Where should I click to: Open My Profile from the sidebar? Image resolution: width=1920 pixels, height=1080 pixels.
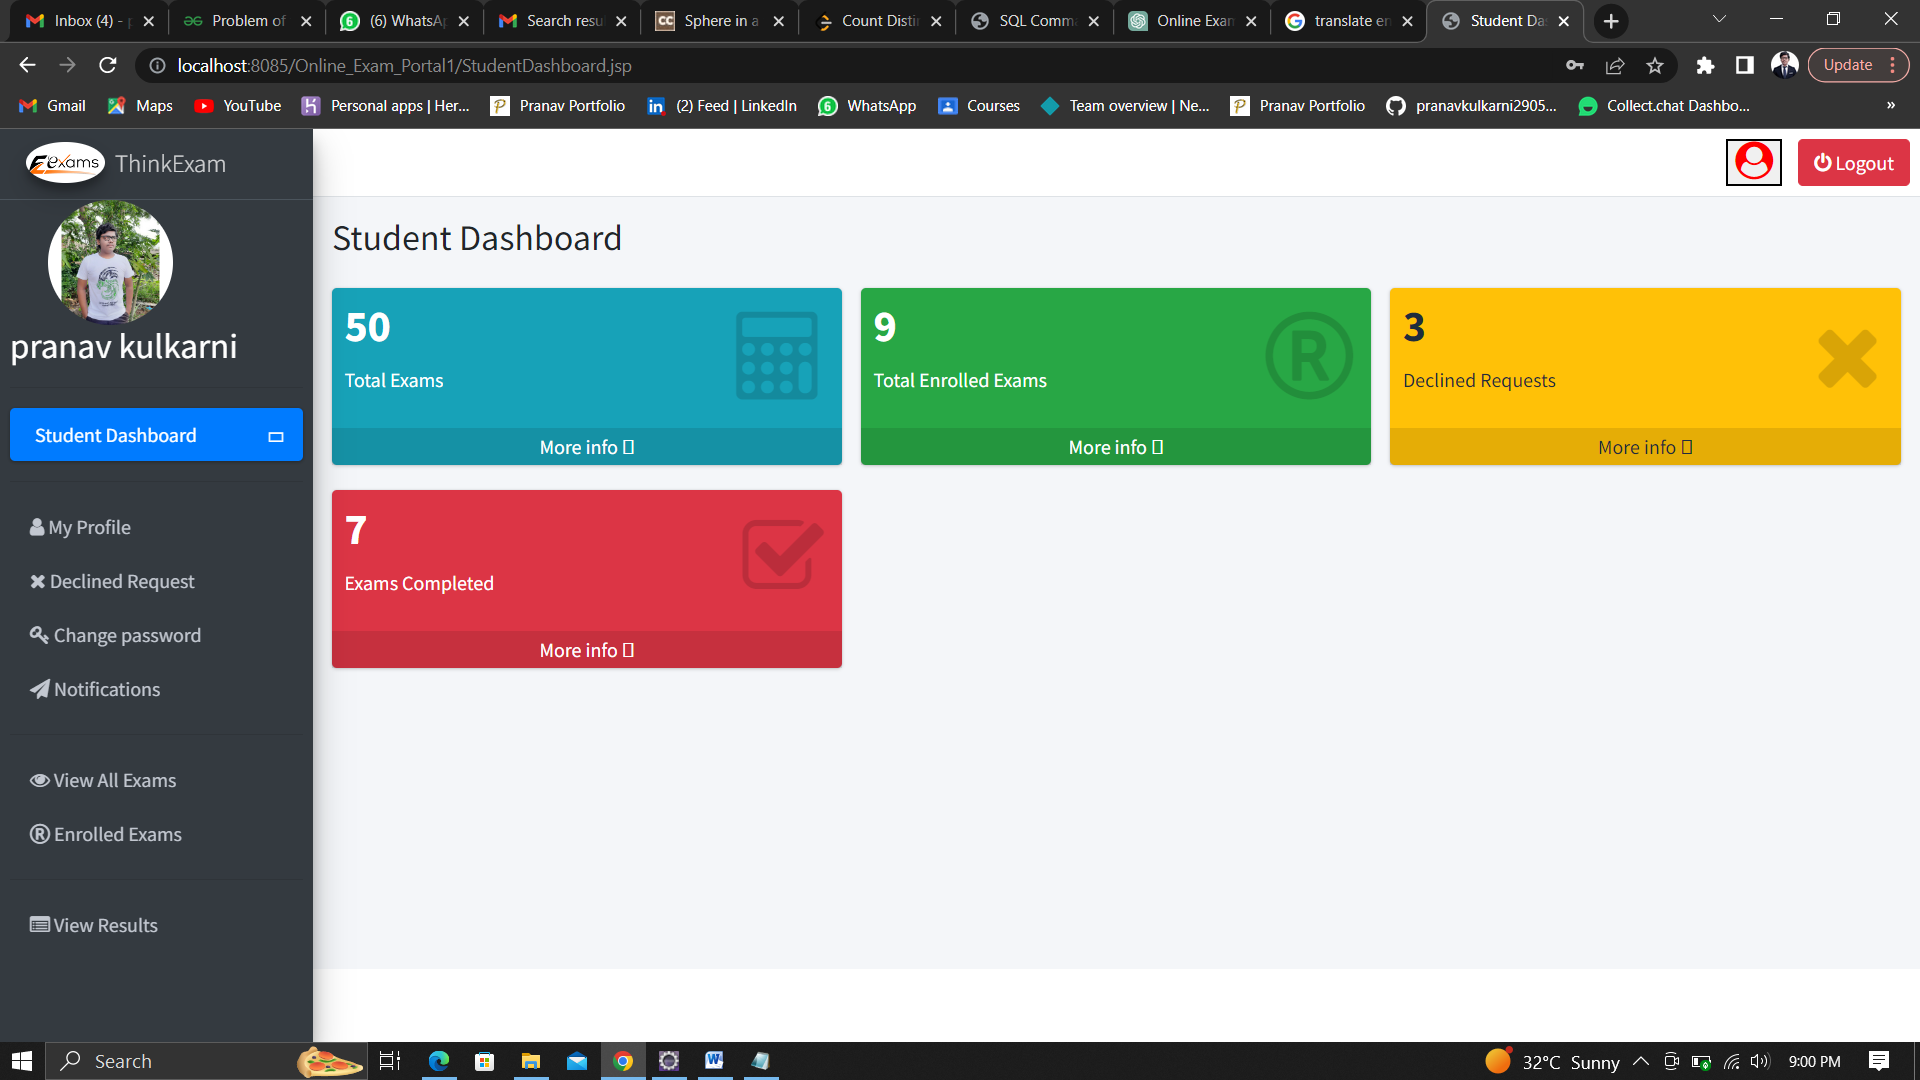[x=90, y=527]
